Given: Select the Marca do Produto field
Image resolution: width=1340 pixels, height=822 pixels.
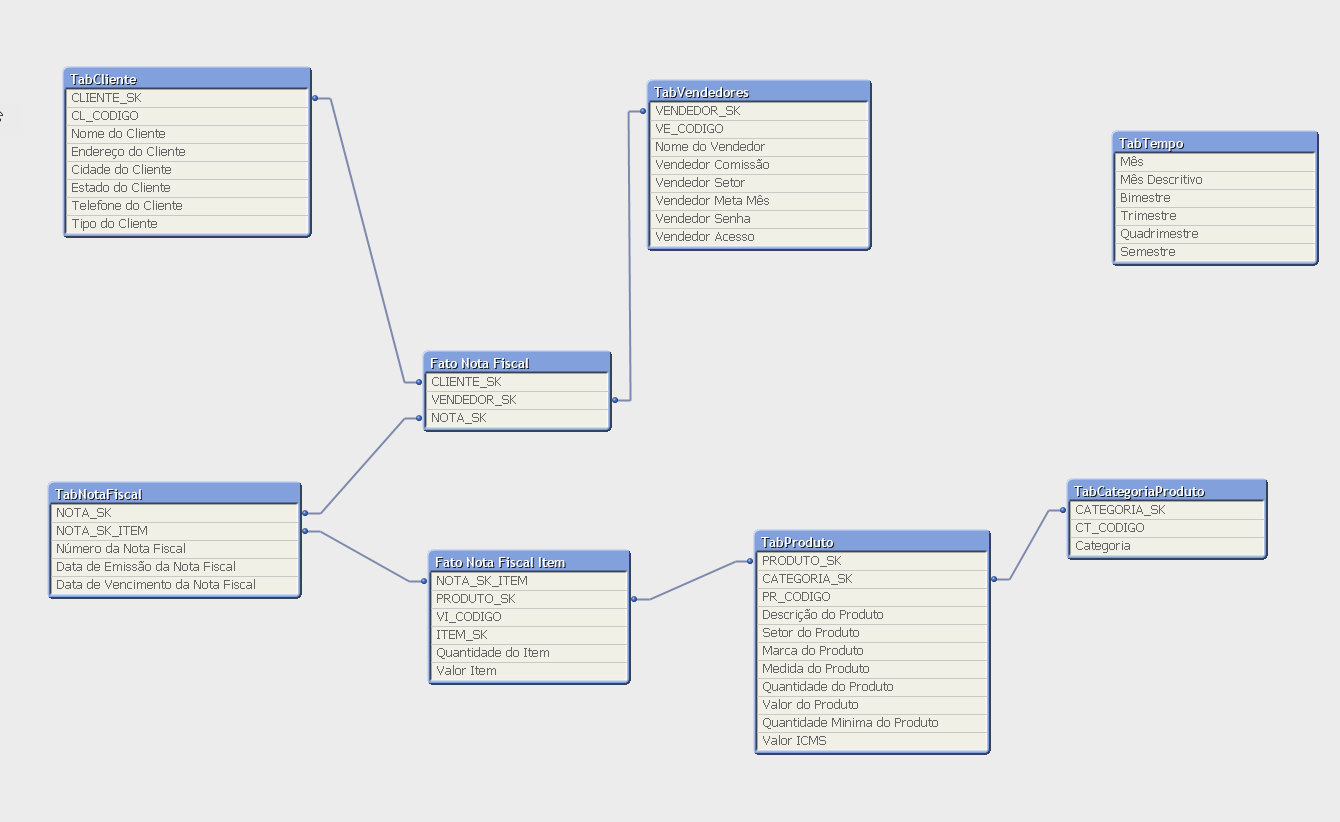Looking at the screenshot, I should [872, 651].
